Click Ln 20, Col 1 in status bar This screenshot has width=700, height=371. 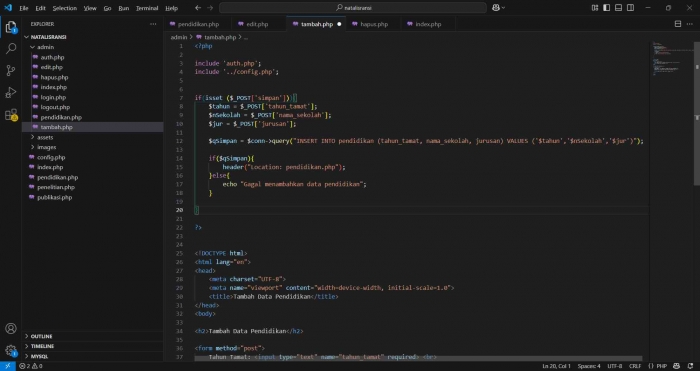(556, 366)
